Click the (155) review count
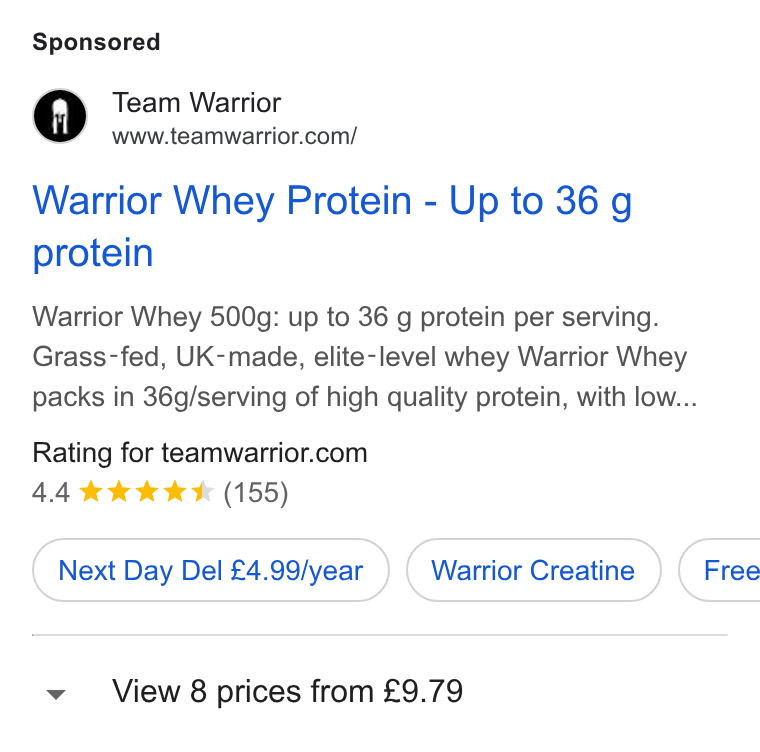This screenshot has height=752, width=760. (256, 493)
